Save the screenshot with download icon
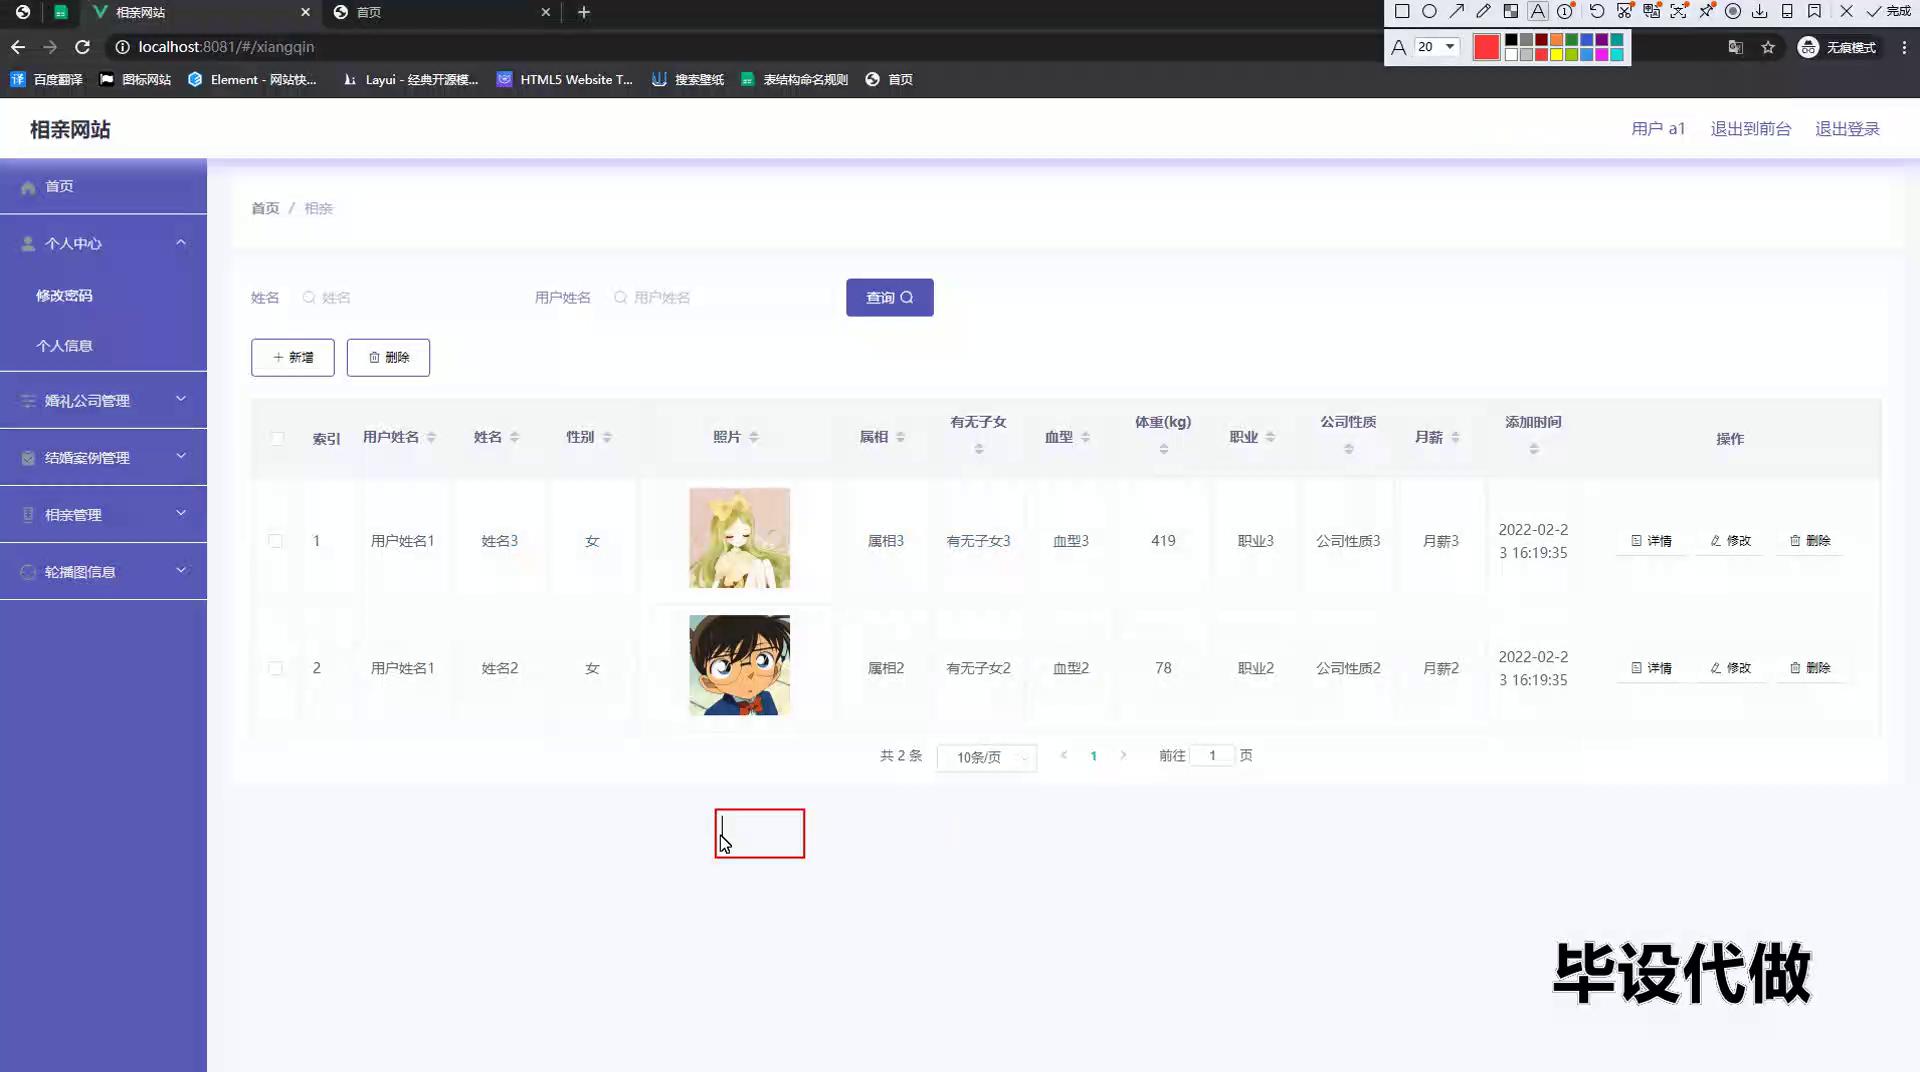Image resolution: width=1920 pixels, height=1072 pixels. tap(1760, 12)
